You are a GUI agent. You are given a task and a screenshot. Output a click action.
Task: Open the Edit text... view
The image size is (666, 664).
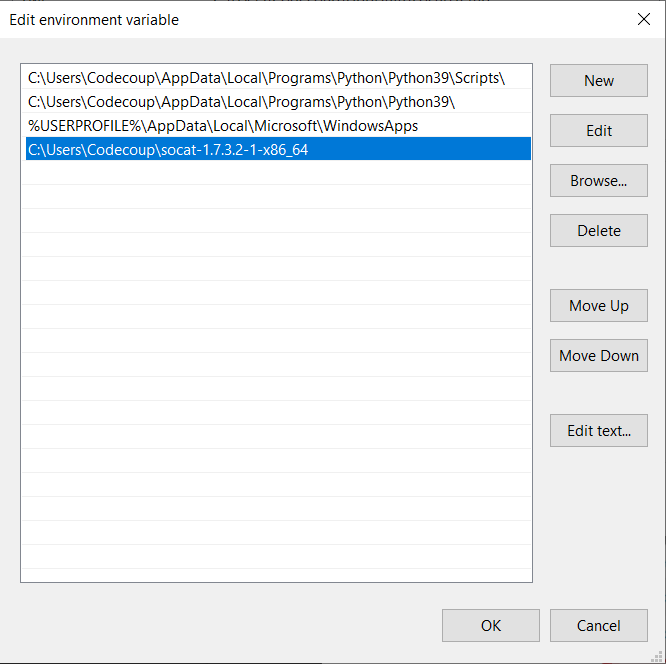tap(598, 431)
